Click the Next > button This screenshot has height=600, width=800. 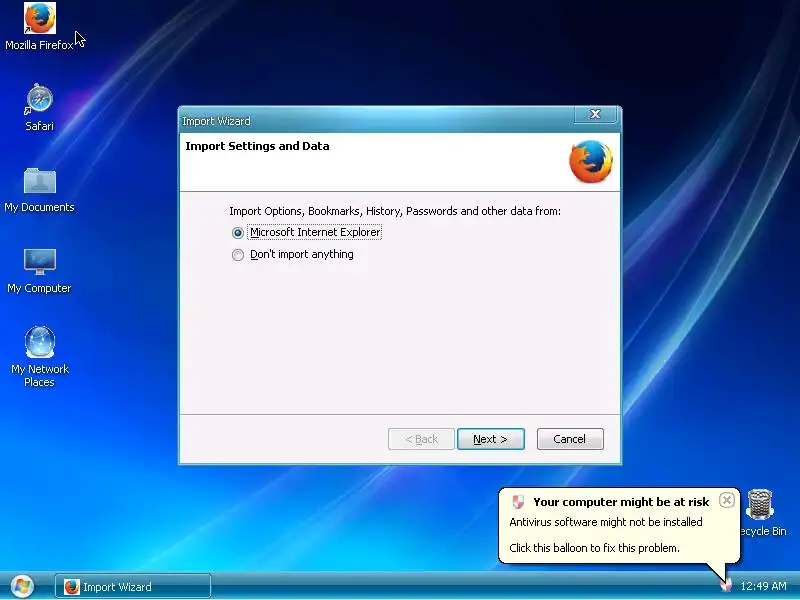pos(490,439)
